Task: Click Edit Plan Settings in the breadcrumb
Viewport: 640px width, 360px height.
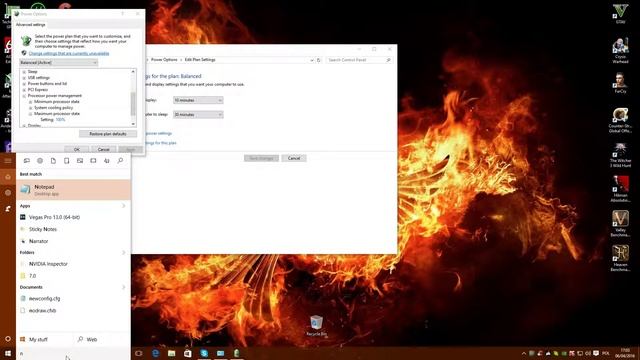Action: point(200,60)
